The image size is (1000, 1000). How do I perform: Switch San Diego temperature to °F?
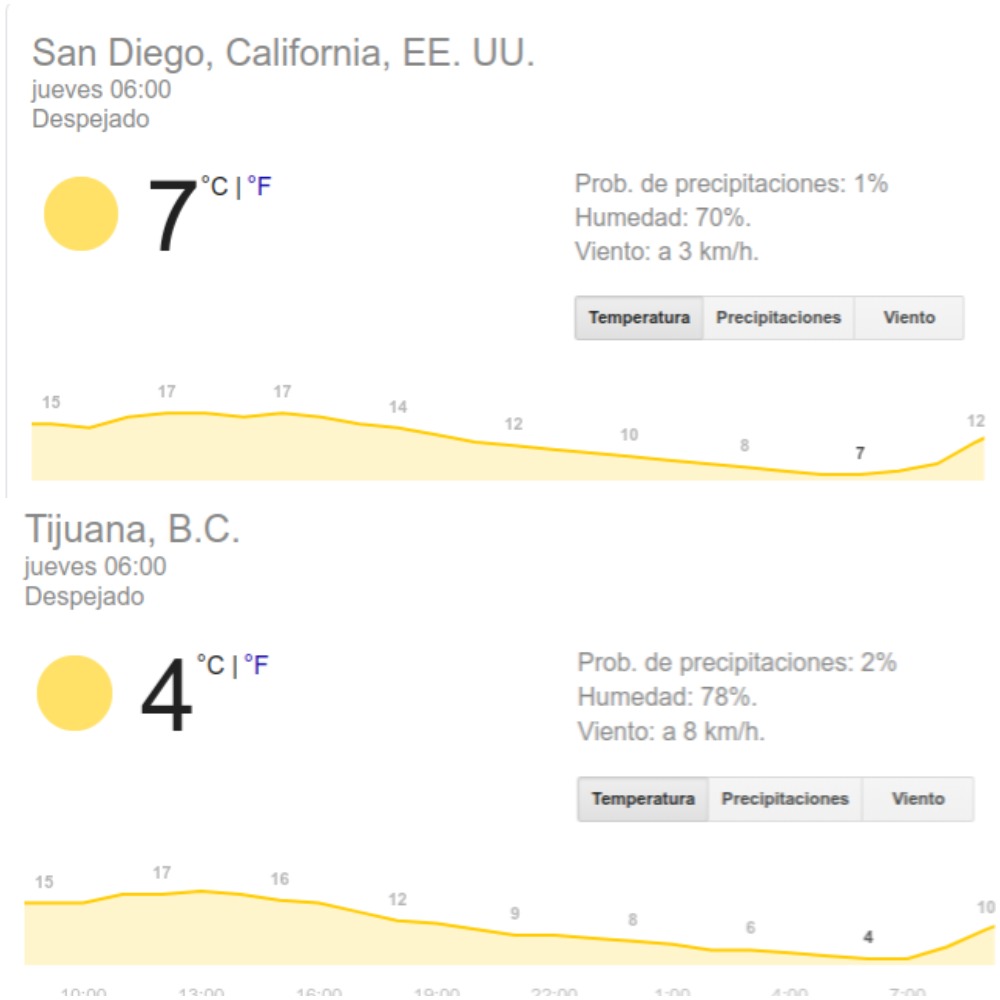coord(259,186)
